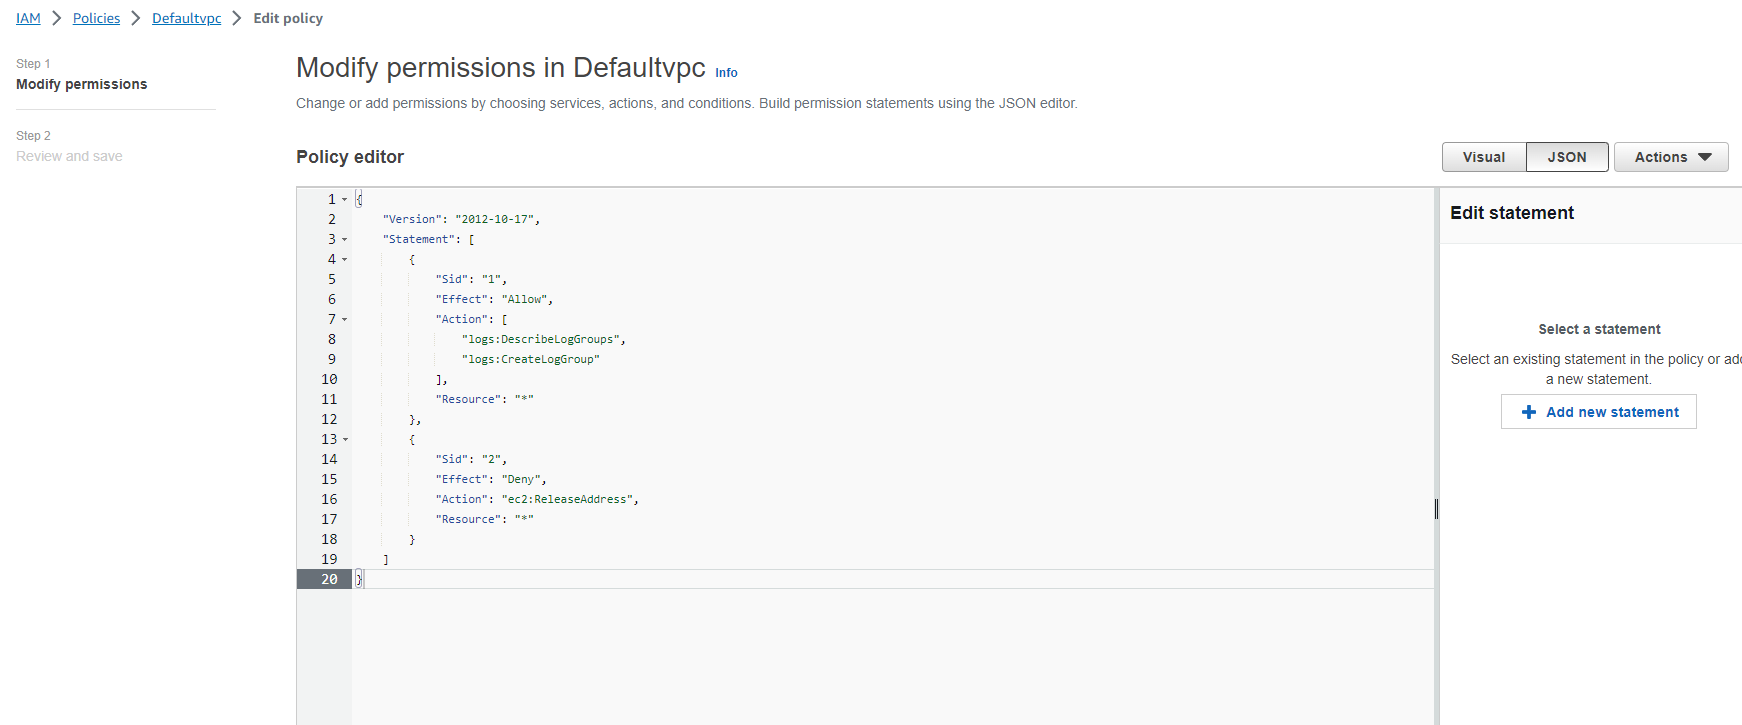Click the logs:DescribeLogGroups action text

click(543, 339)
